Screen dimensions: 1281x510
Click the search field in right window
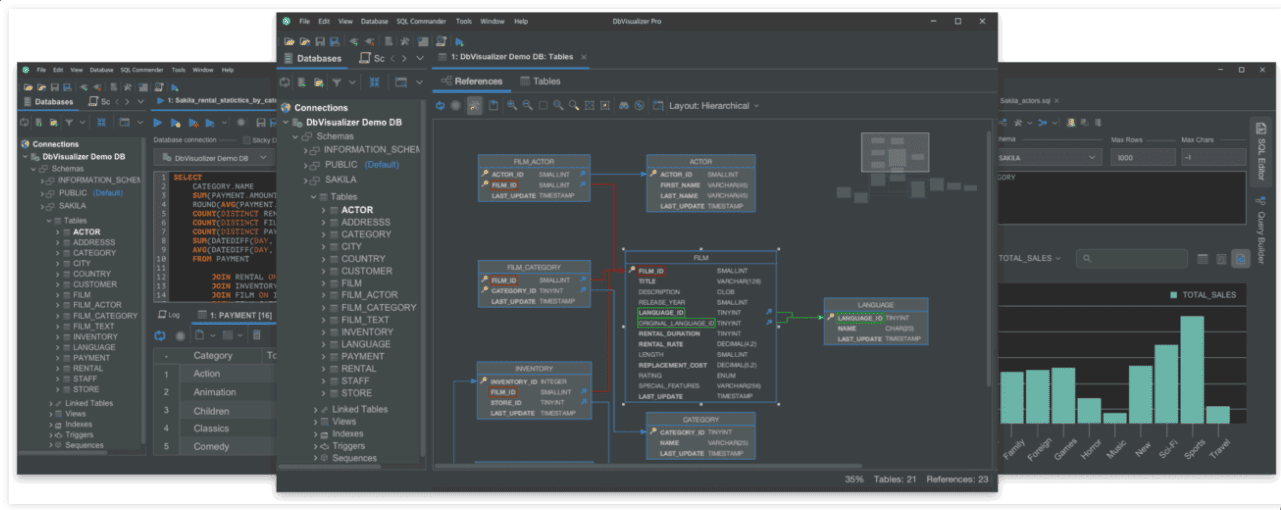pyautogui.click(x=1132, y=258)
